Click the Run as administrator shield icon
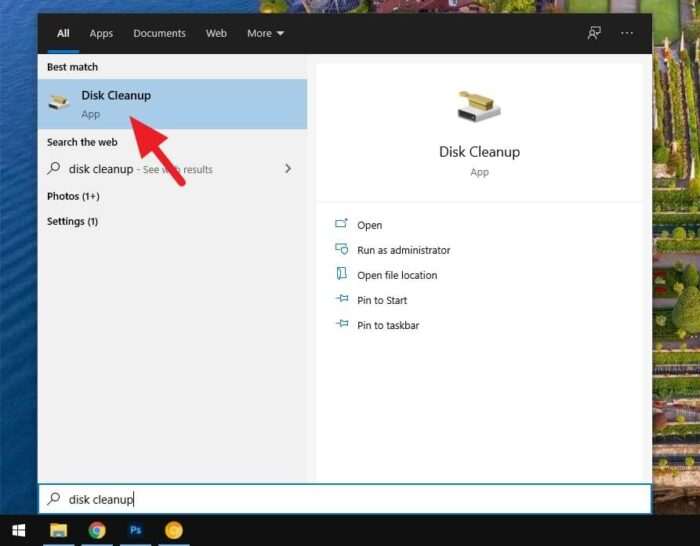 [x=342, y=249]
